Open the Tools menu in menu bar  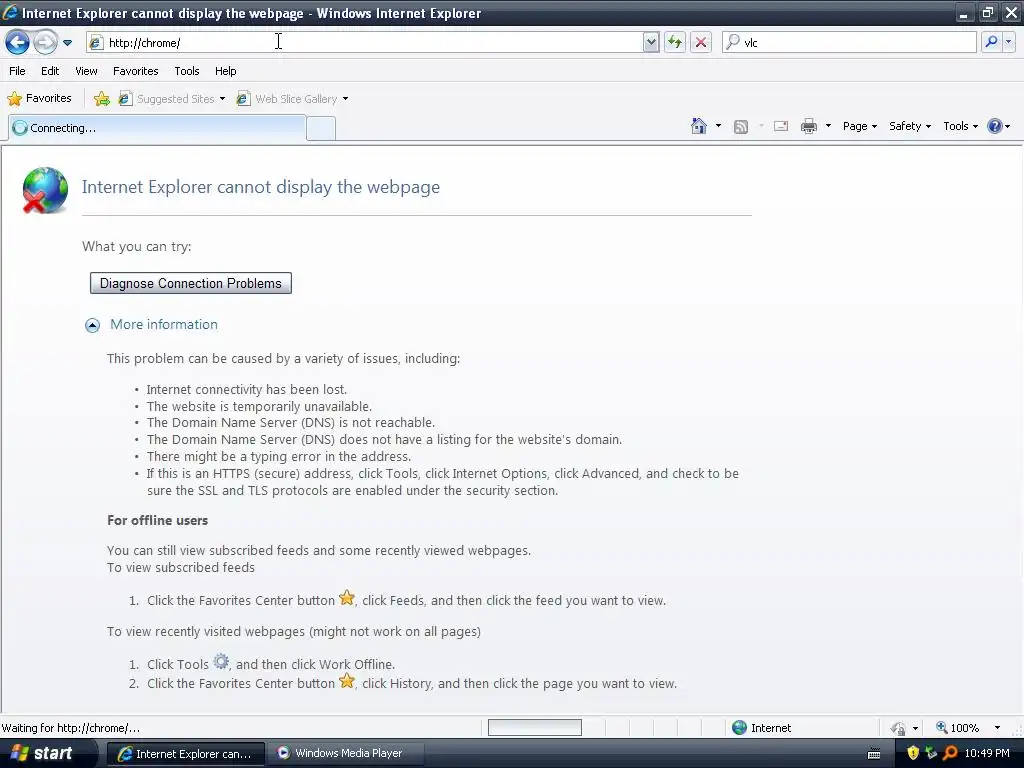click(187, 71)
